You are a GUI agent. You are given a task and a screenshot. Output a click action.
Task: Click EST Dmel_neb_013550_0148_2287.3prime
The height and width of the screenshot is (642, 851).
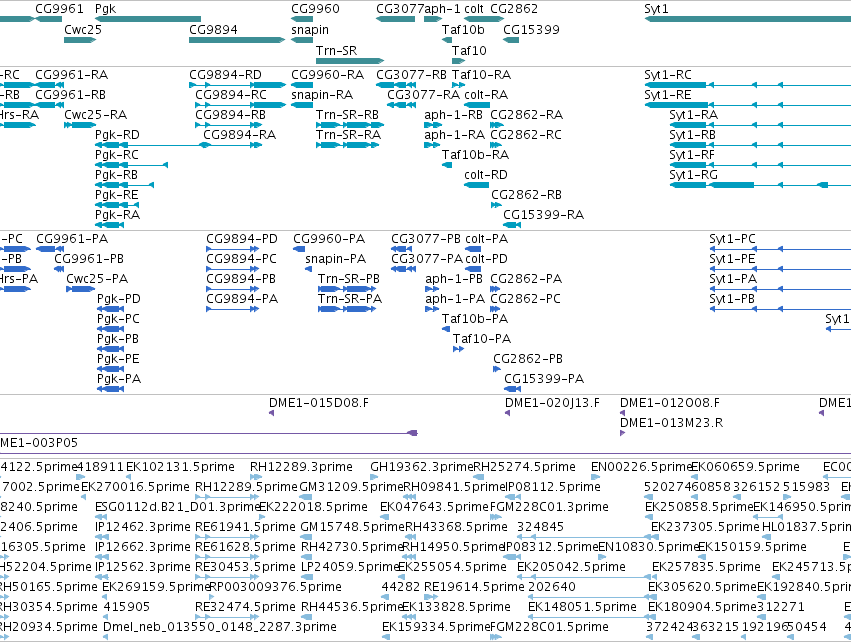pyautogui.click(x=220, y=627)
